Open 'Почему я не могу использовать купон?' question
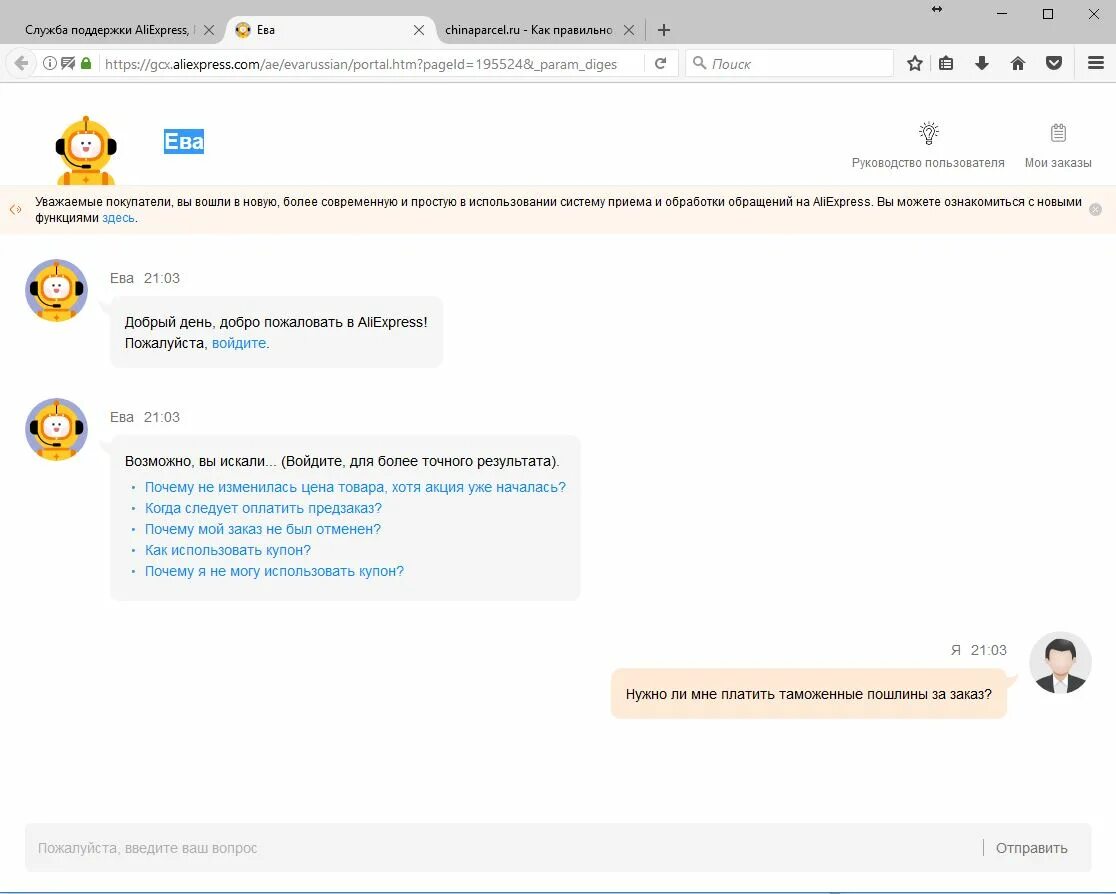 point(274,572)
